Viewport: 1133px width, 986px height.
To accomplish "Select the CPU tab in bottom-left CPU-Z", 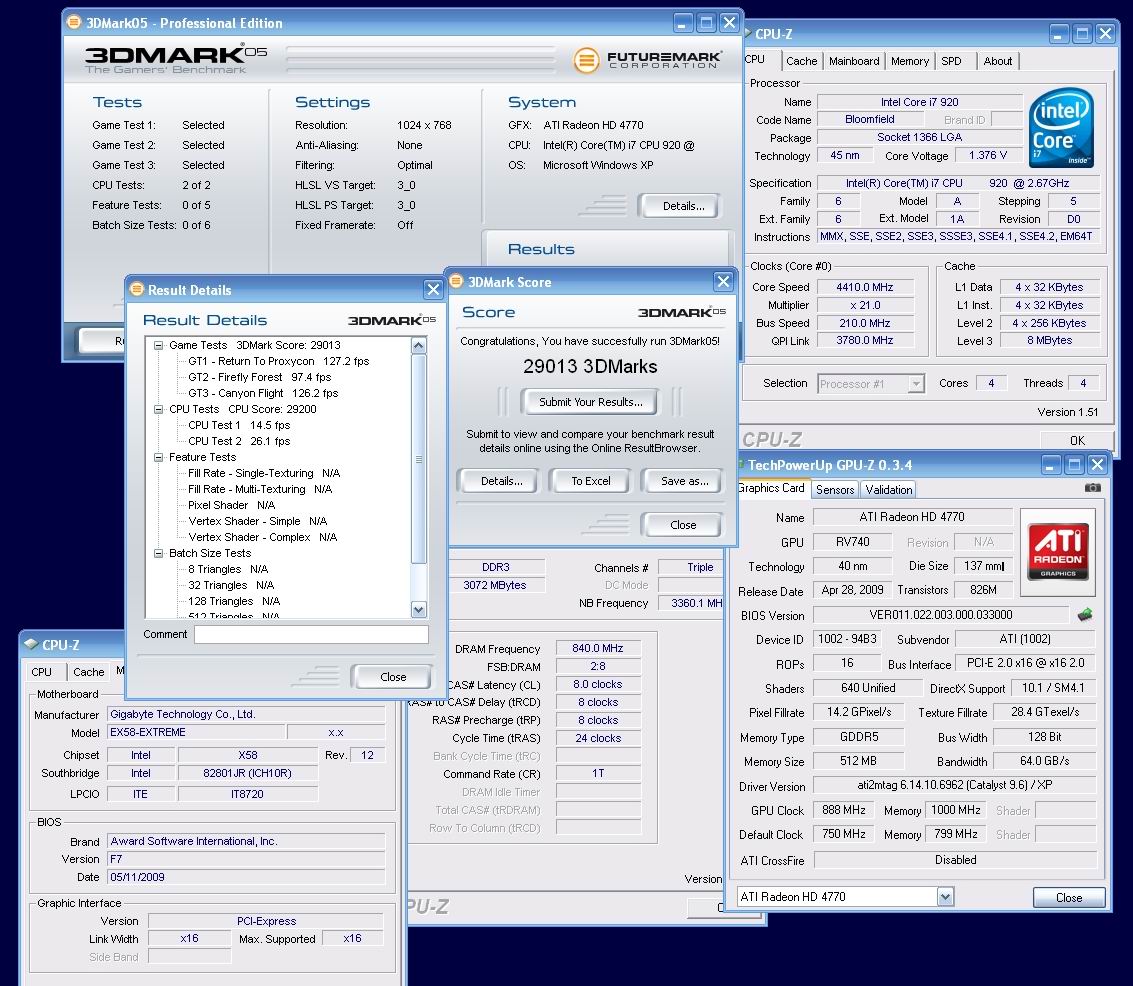I will point(41,672).
